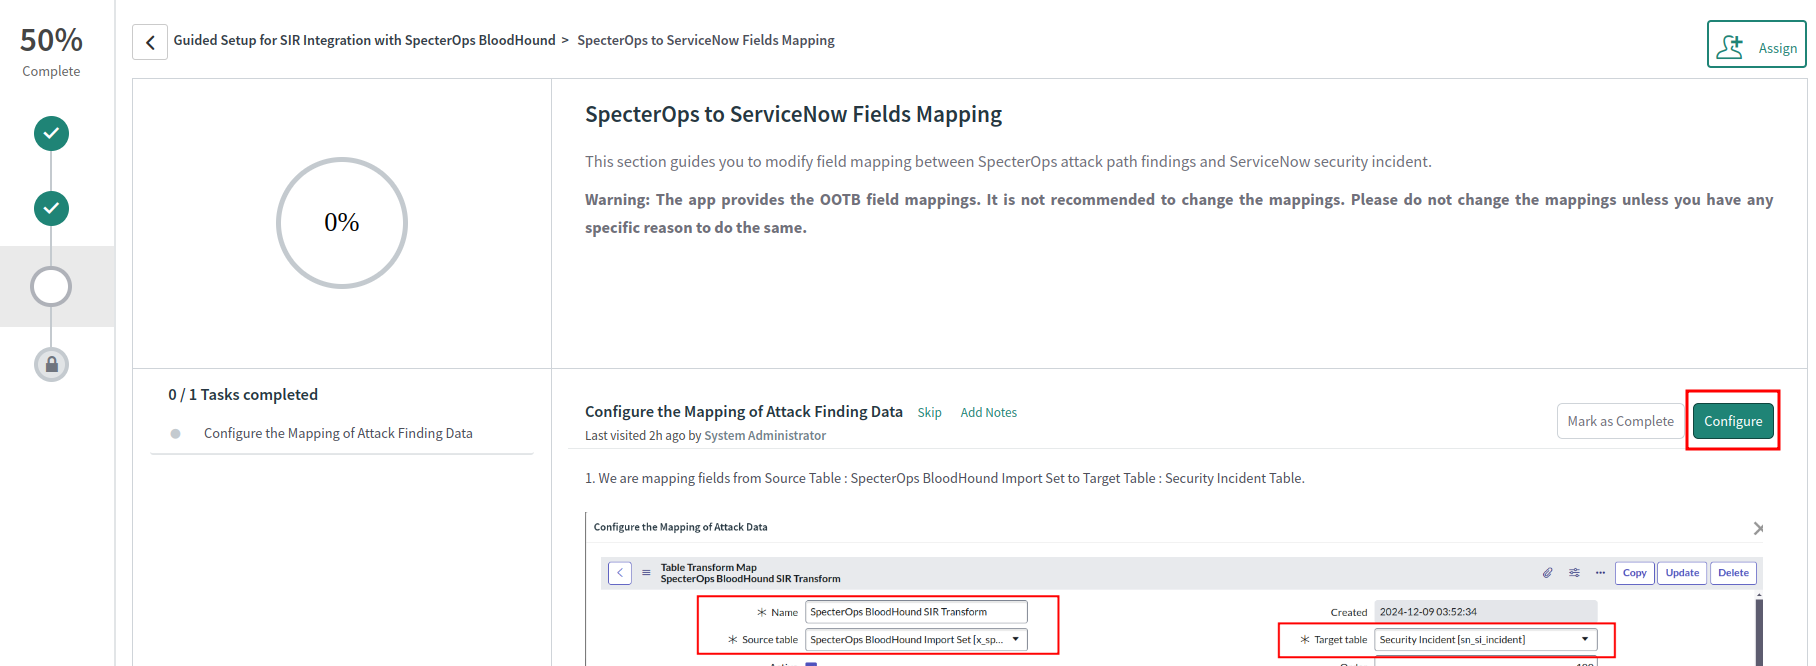
Task: Select the first completed checkmark step
Action: click(51, 133)
